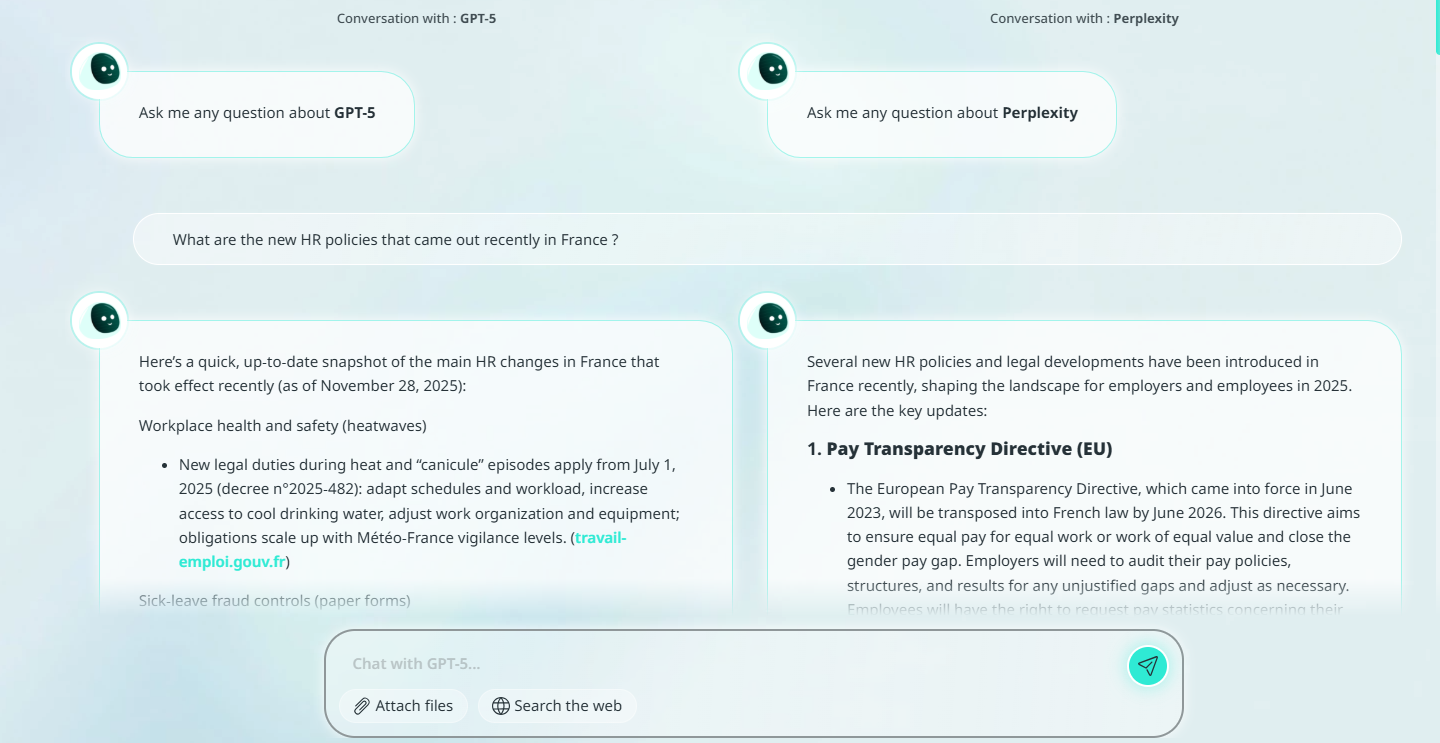This screenshot has width=1440, height=743.
Task: Click the user question about HR policies
Action: (x=395, y=240)
